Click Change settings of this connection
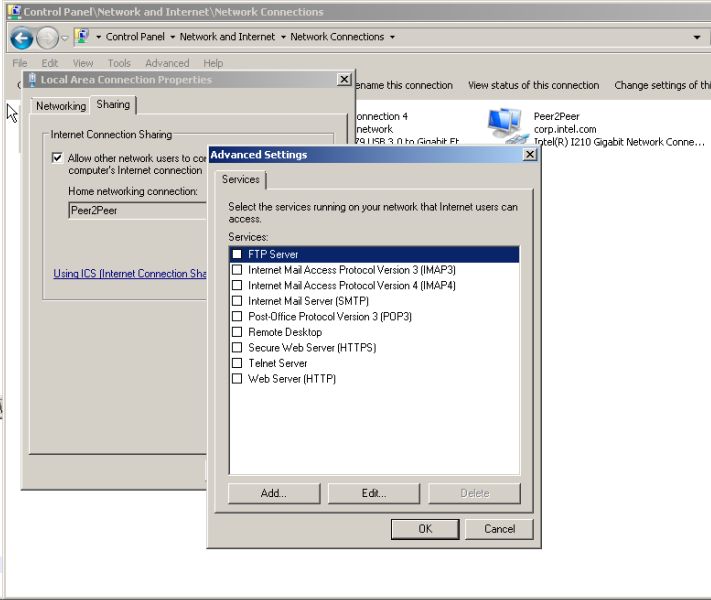The image size is (711, 600). 662,85
